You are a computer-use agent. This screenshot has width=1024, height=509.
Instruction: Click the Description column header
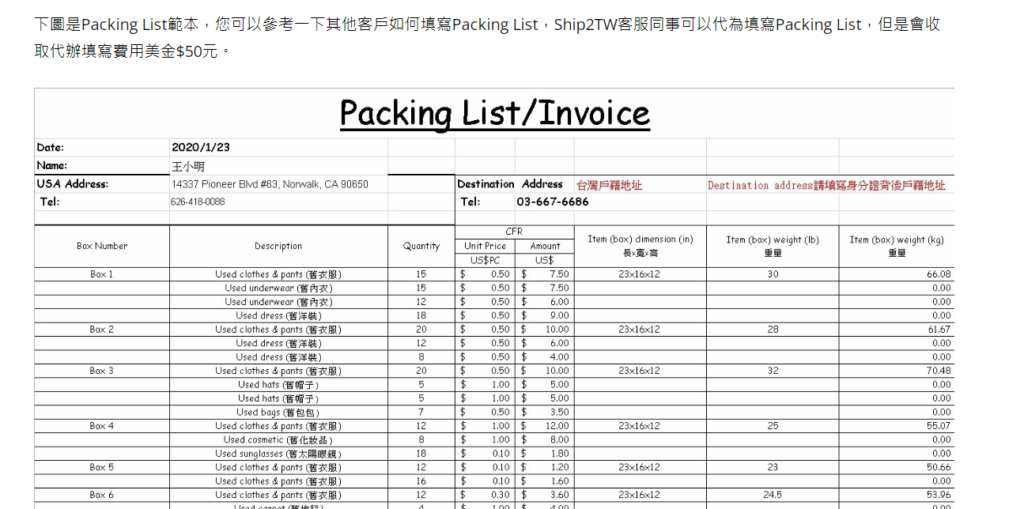278,246
